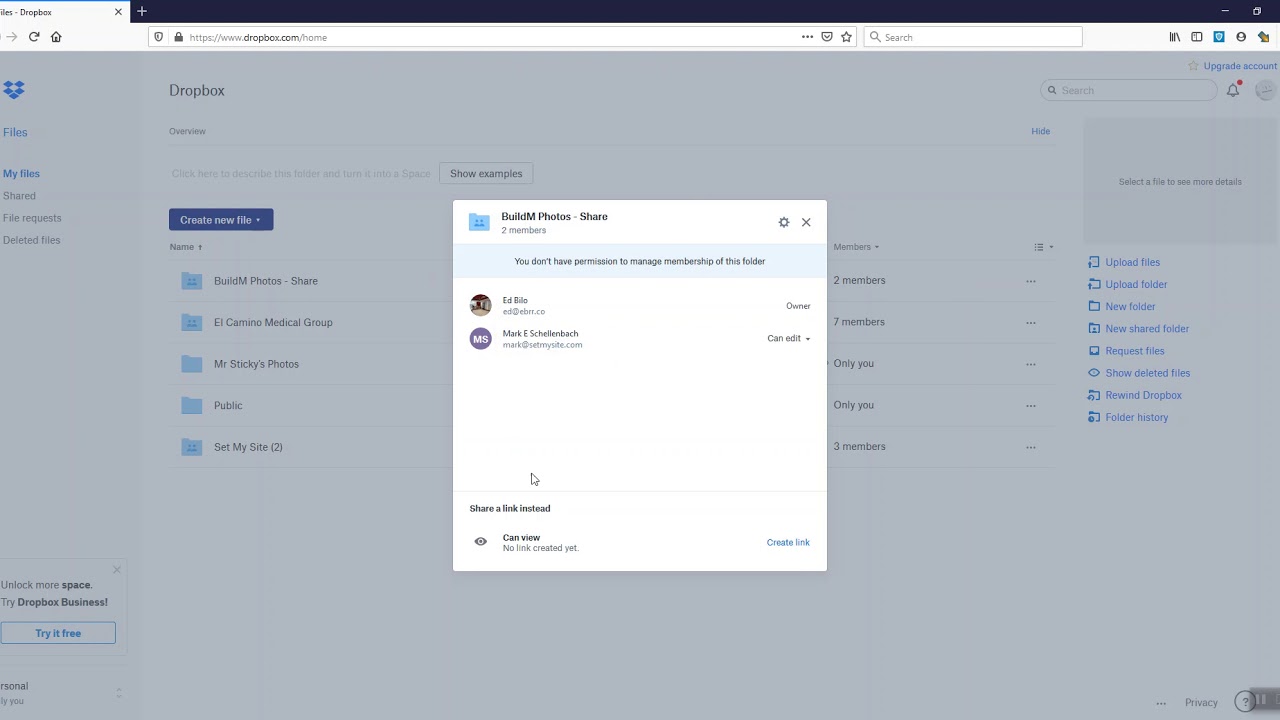
Task: Click the Firefox address bar URL
Action: click(258, 37)
